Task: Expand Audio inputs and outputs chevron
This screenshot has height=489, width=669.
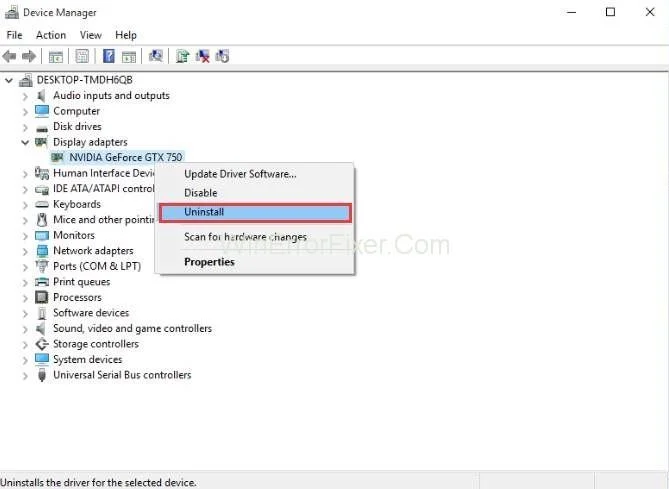Action: point(25,96)
